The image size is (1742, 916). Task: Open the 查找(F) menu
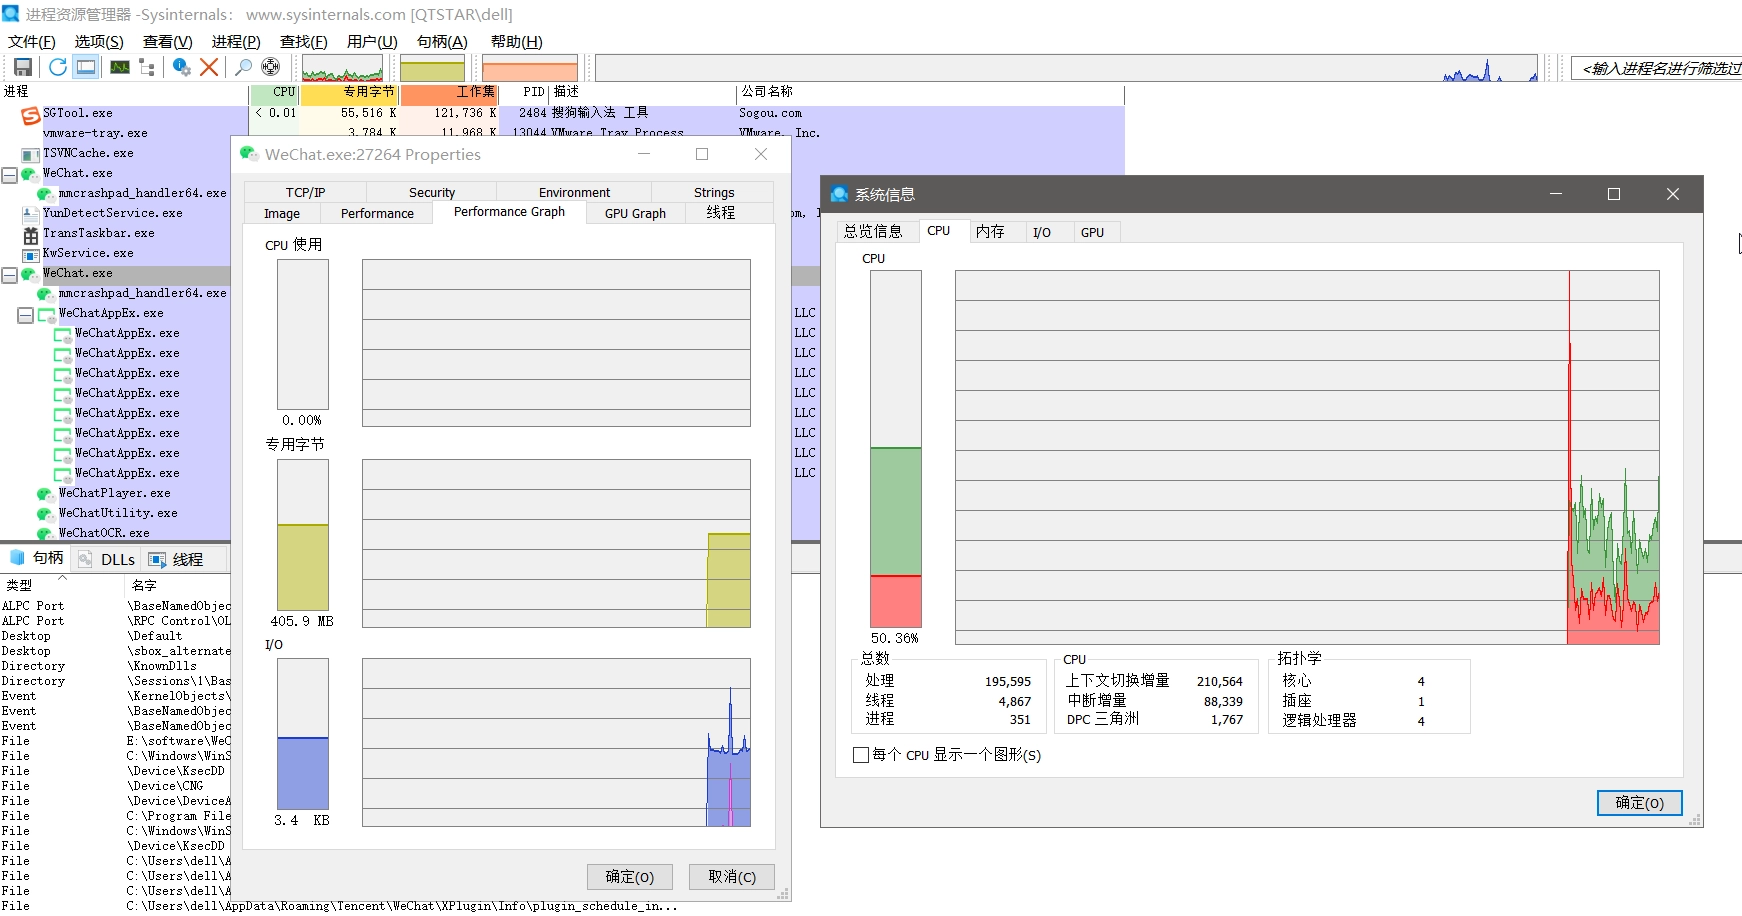click(x=303, y=41)
